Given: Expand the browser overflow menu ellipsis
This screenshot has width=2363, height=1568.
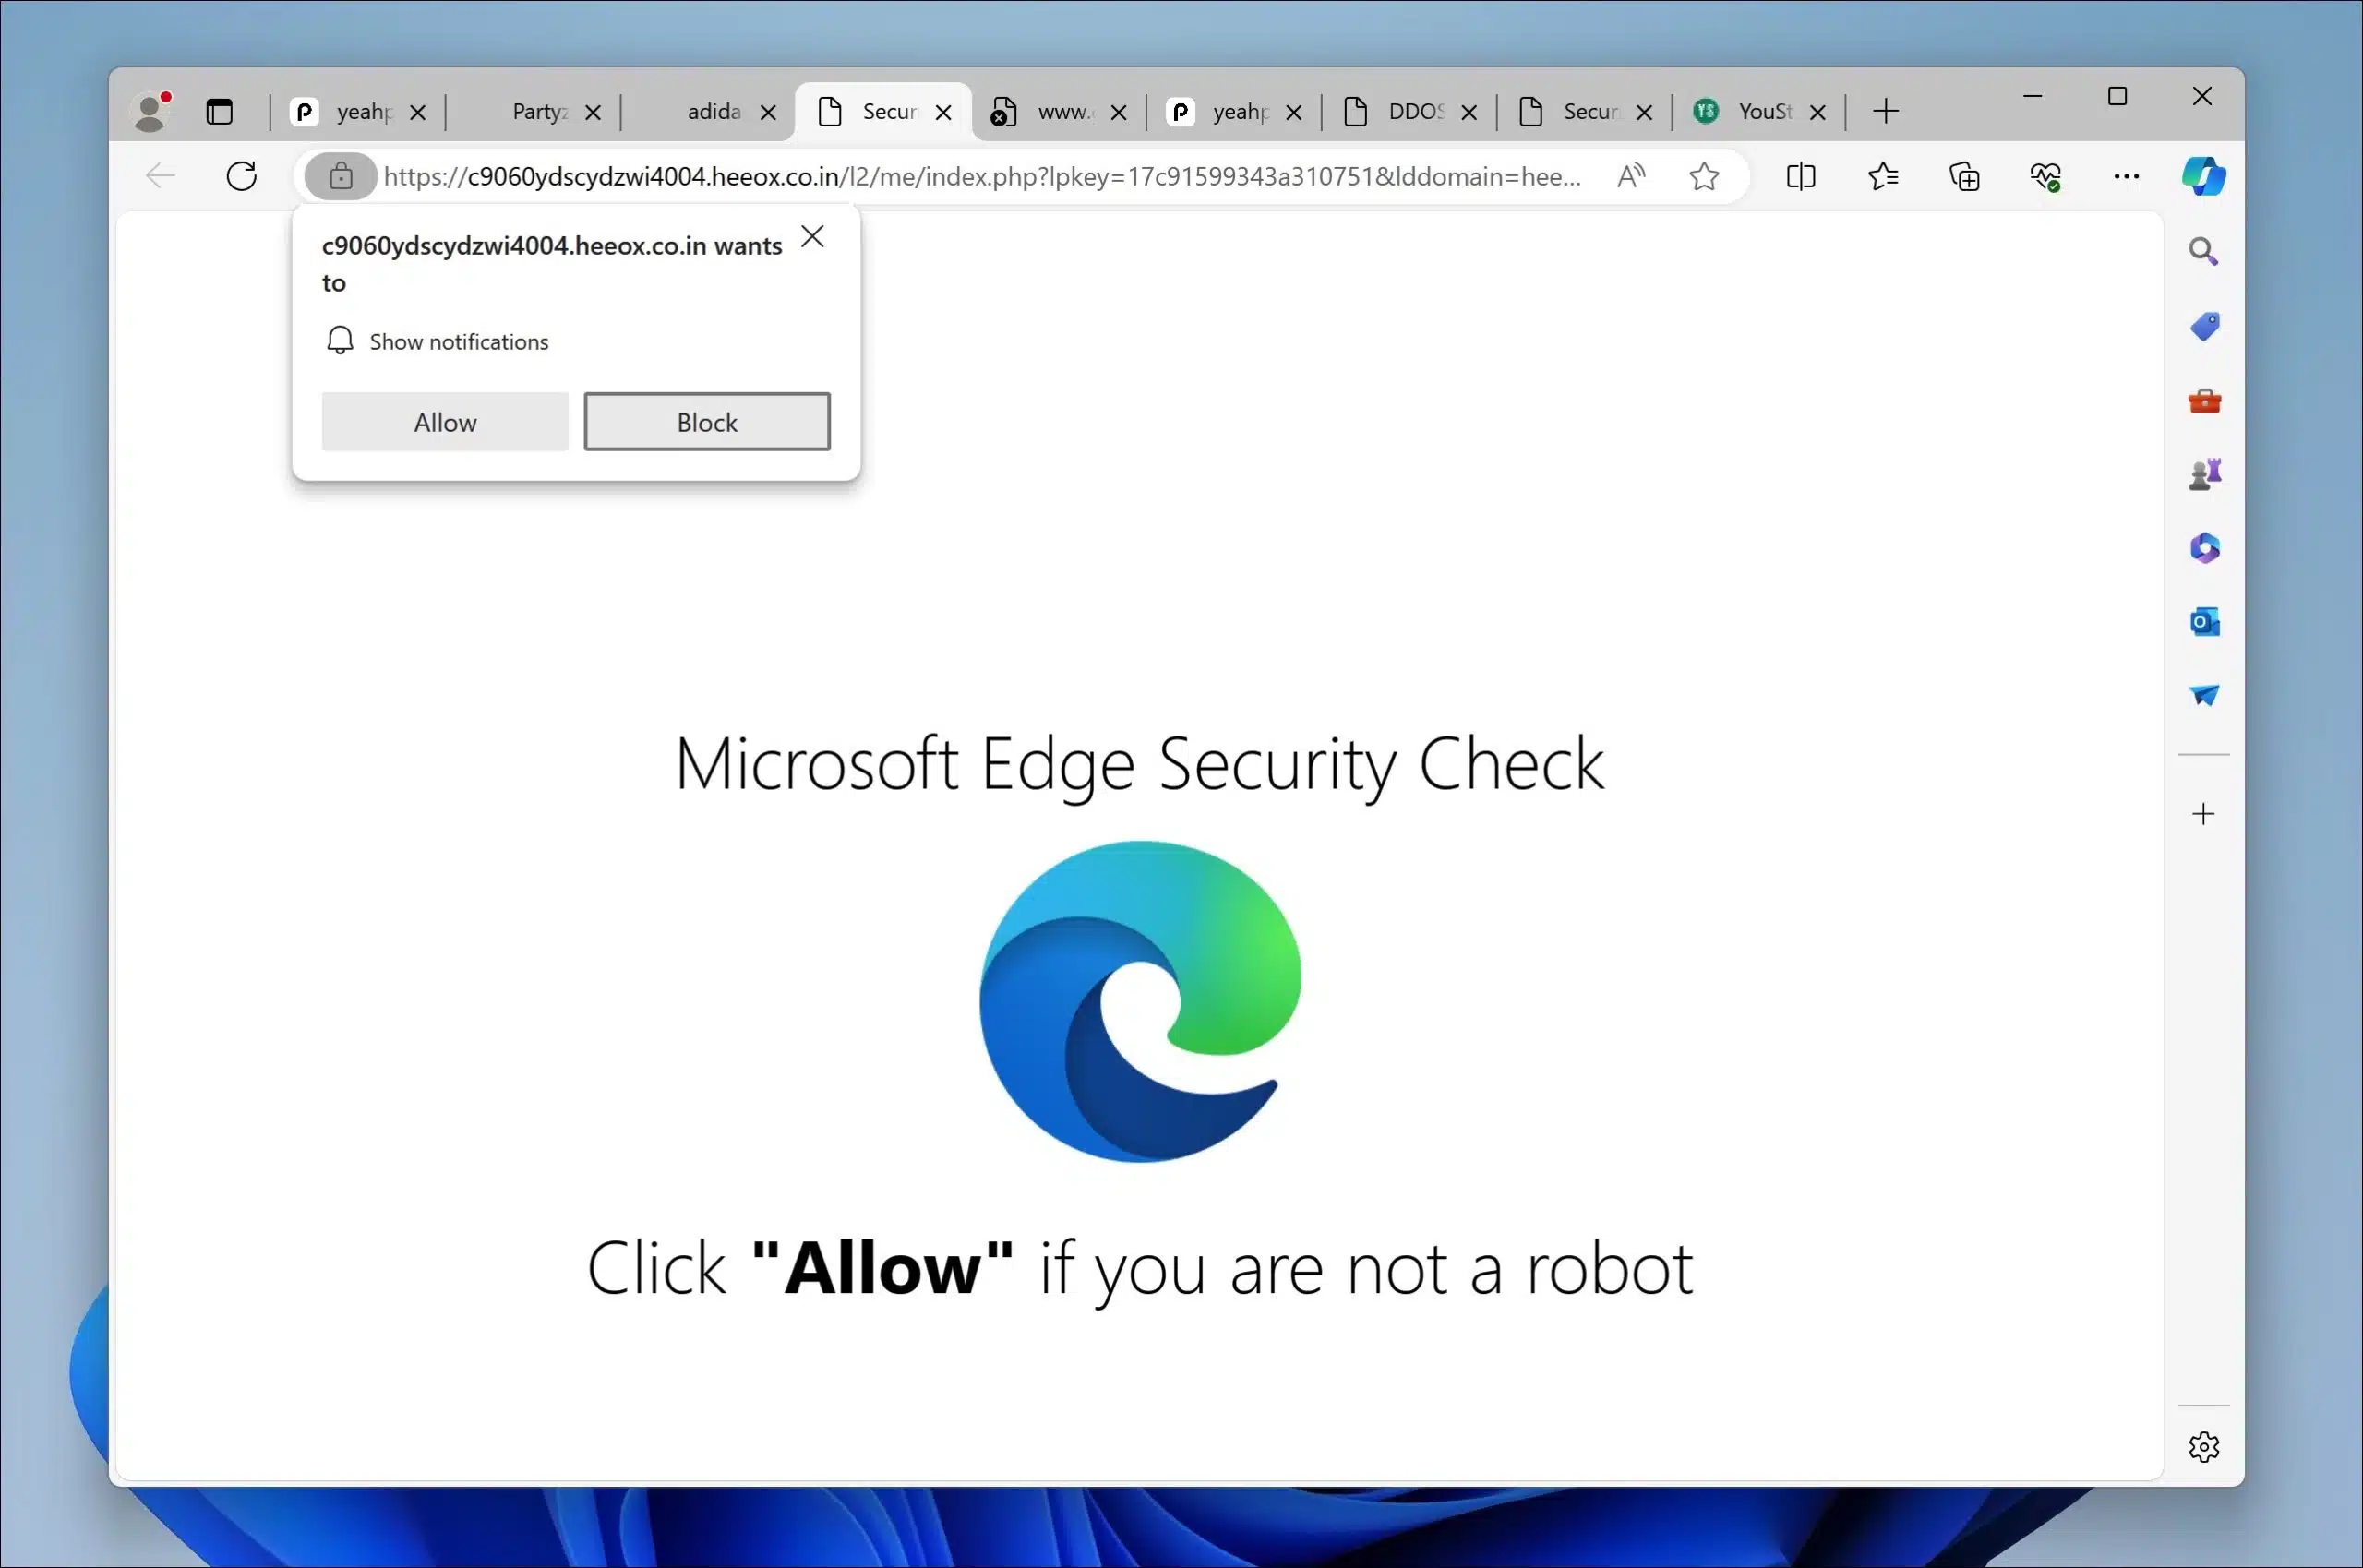Looking at the screenshot, I should (2125, 177).
